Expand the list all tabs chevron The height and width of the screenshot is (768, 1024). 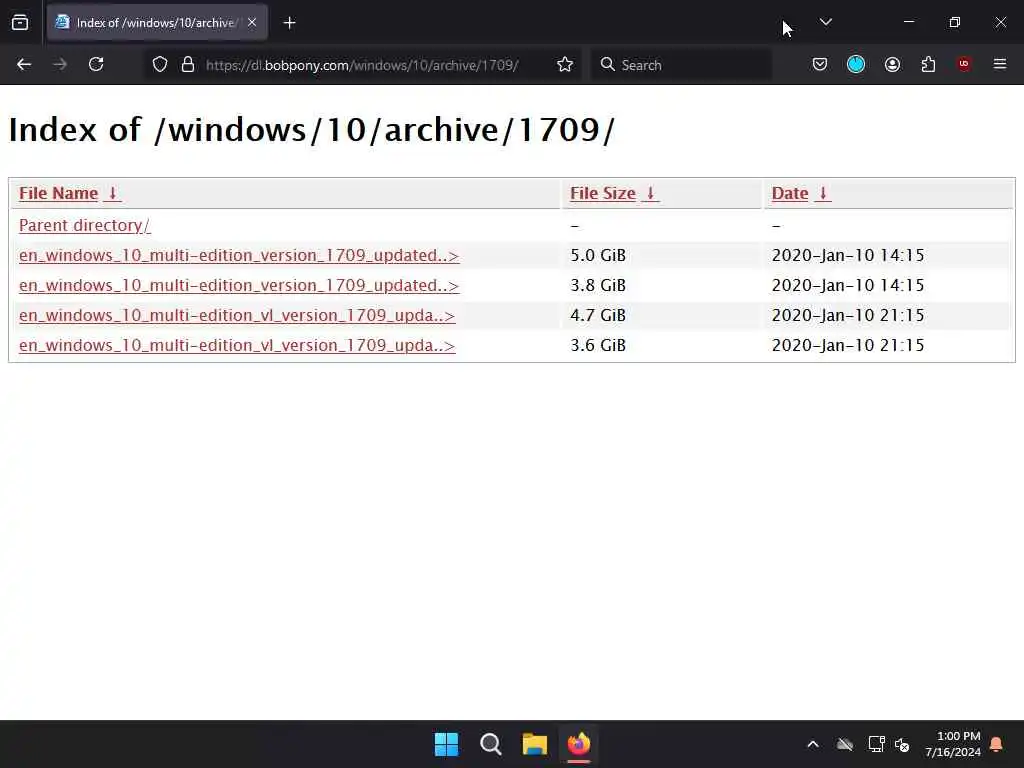click(x=825, y=22)
